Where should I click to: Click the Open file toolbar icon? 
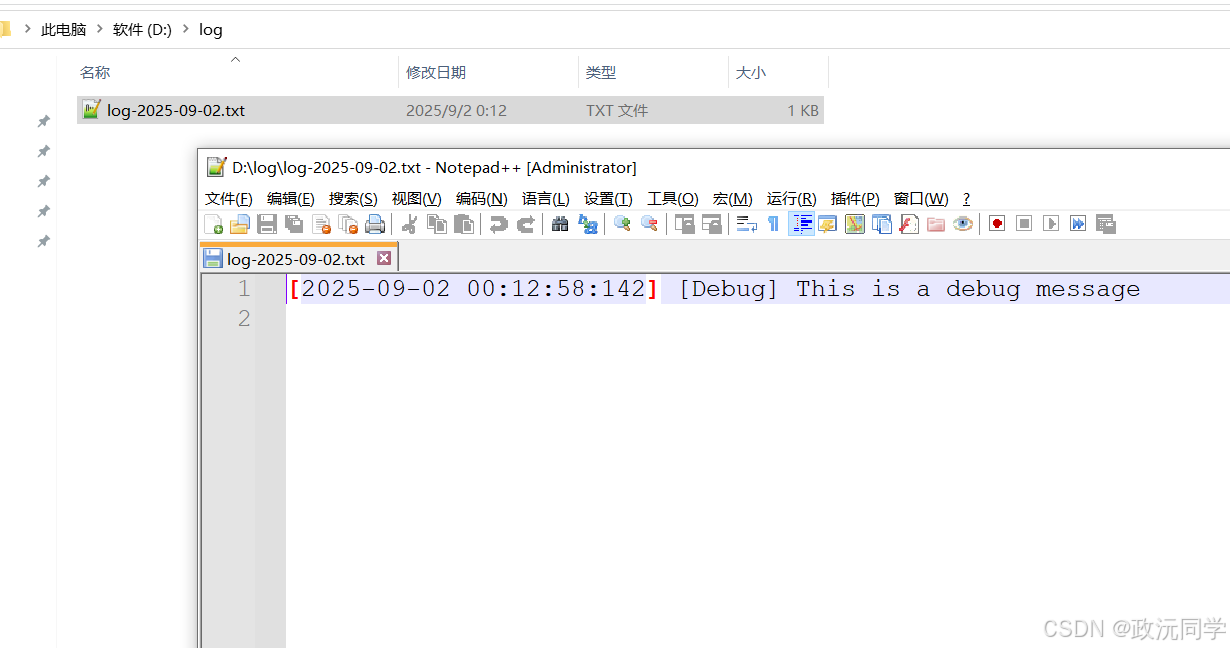click(x=240, y=224)
